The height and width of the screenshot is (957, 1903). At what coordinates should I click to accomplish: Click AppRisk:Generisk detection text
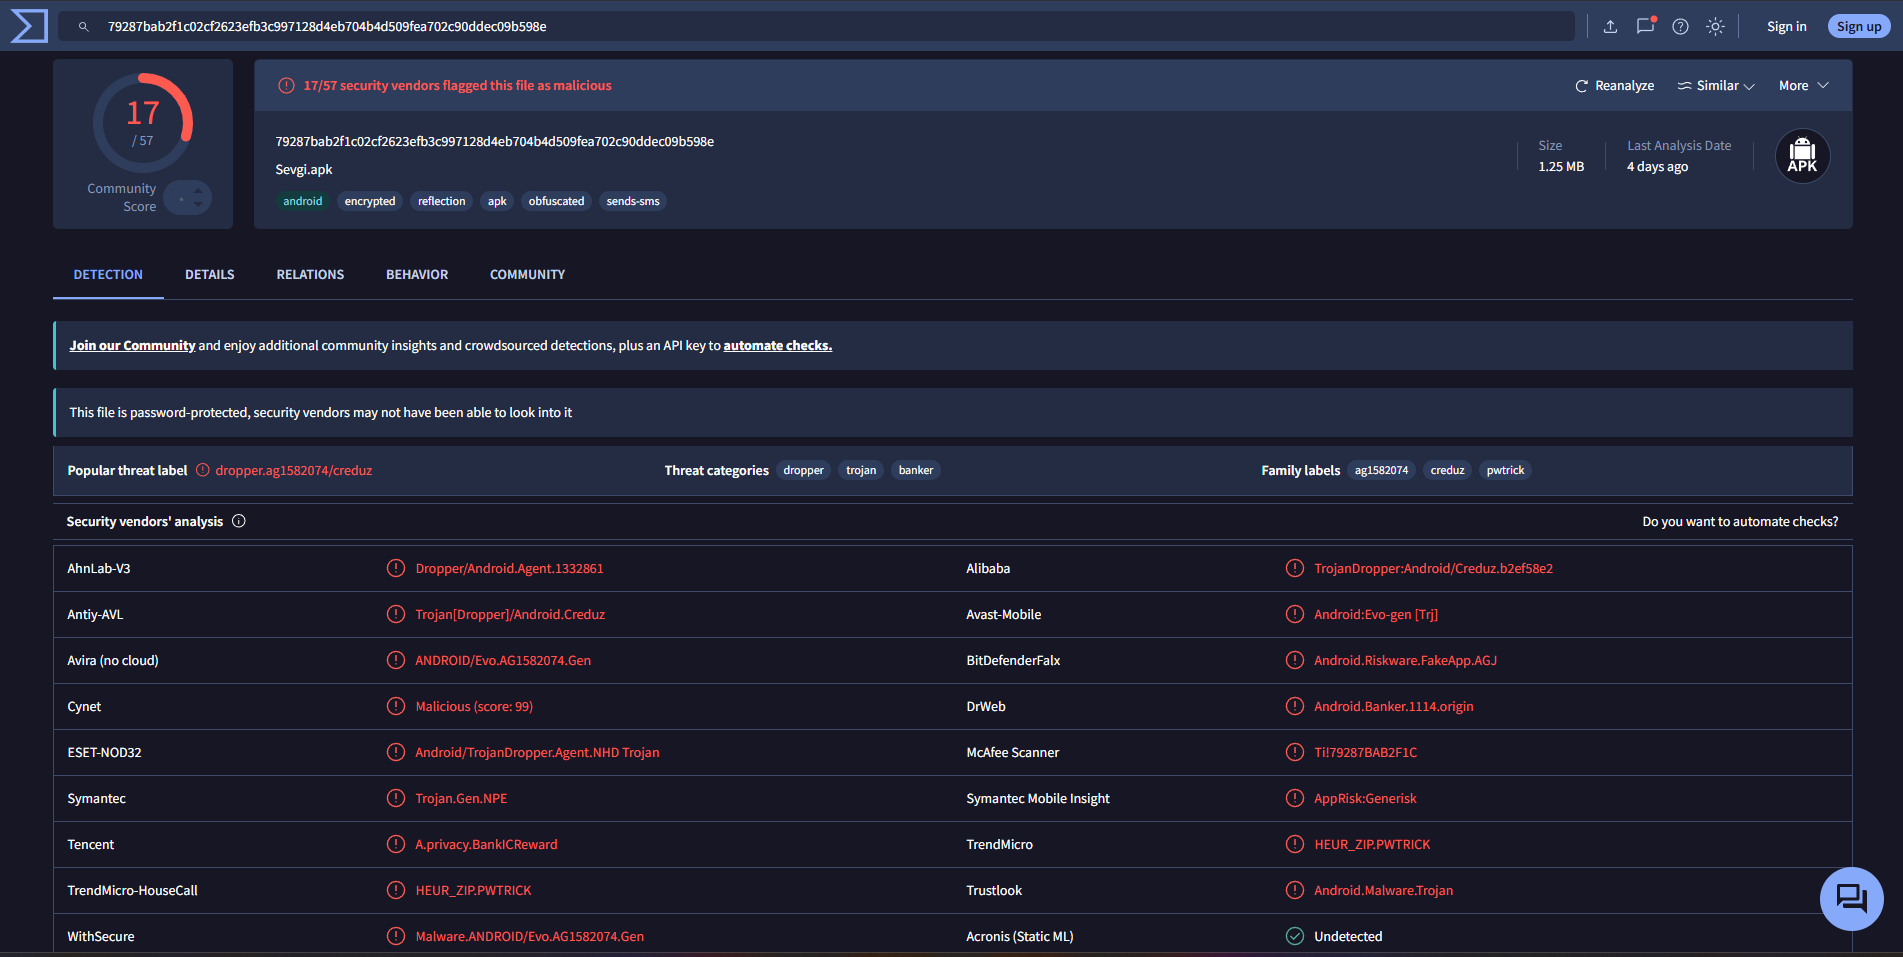pos(1365,798)
